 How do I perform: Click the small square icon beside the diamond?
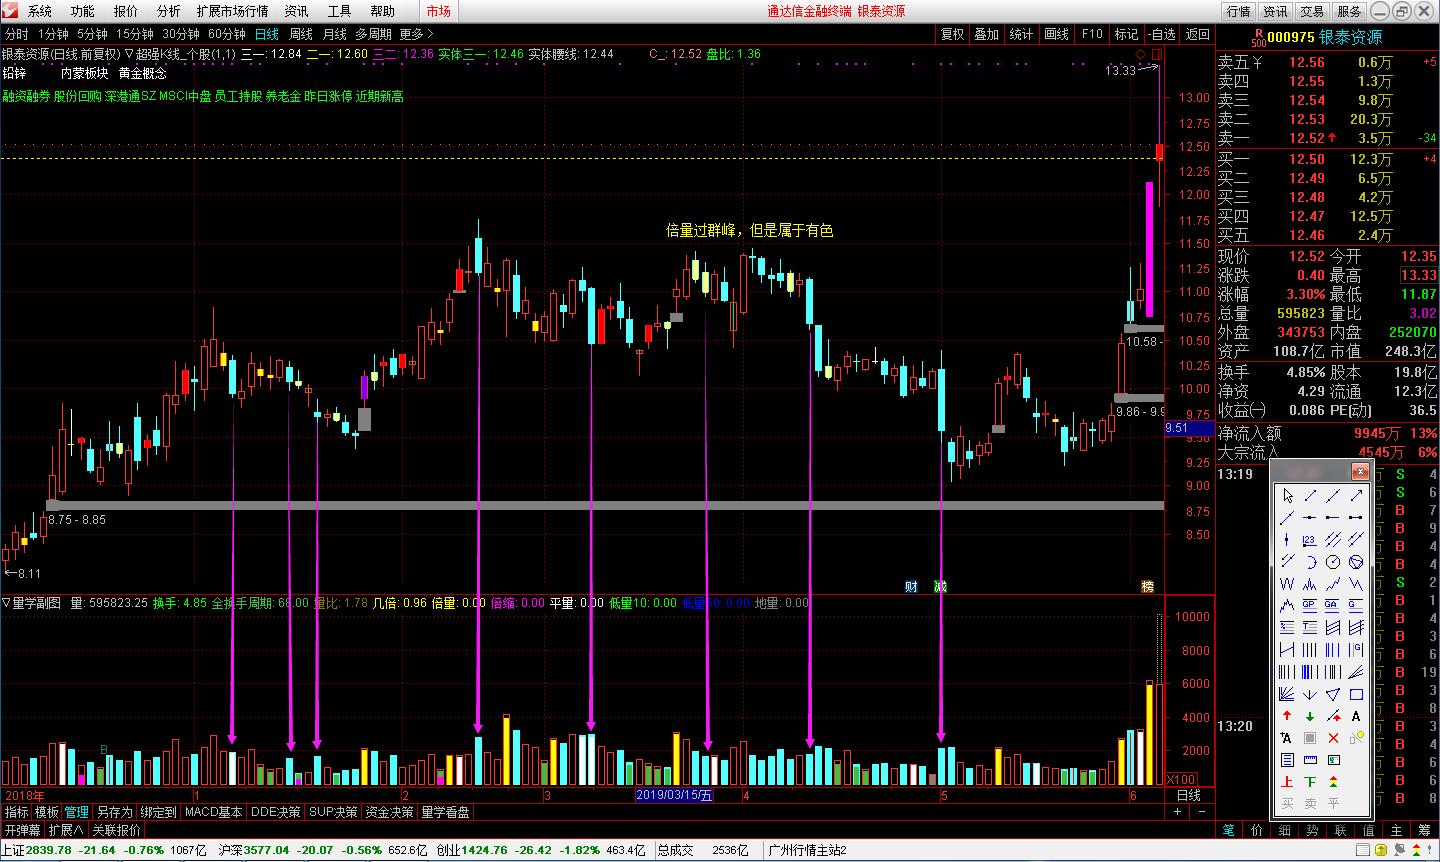(1156, 53)
